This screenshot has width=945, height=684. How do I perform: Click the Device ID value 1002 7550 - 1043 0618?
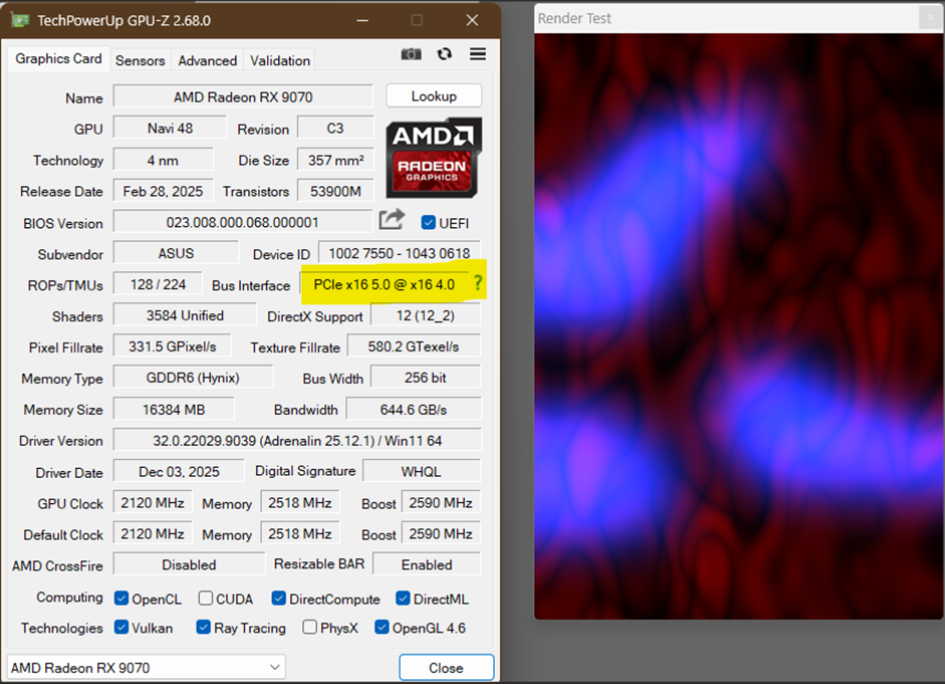(400, 253)
